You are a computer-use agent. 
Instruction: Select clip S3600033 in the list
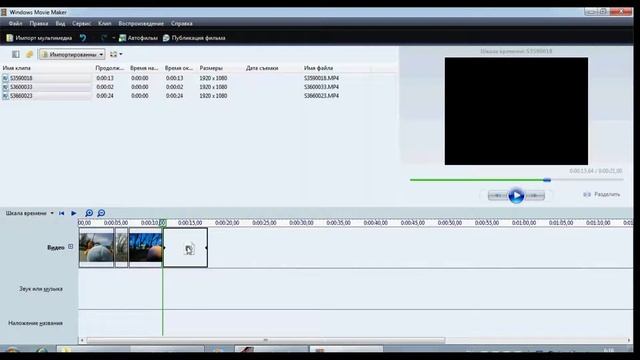(21, 87)
